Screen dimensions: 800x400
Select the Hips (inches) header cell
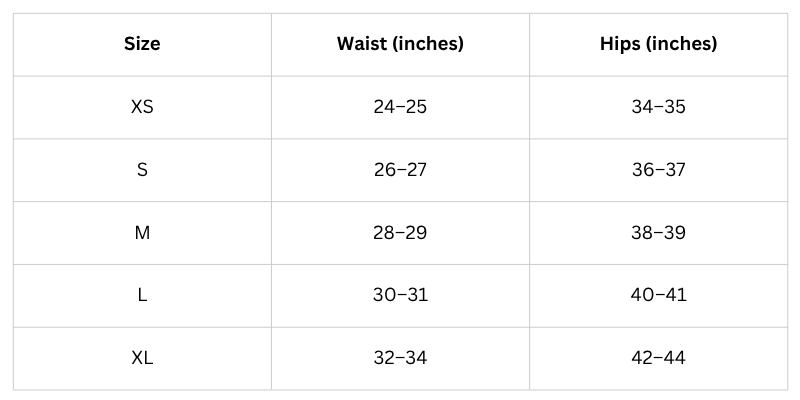point(658,44)
